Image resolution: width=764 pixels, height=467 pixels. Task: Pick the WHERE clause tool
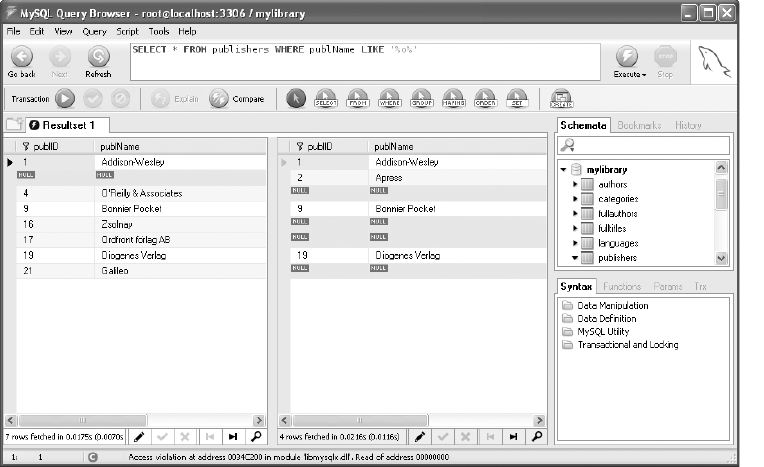(390, 98)
